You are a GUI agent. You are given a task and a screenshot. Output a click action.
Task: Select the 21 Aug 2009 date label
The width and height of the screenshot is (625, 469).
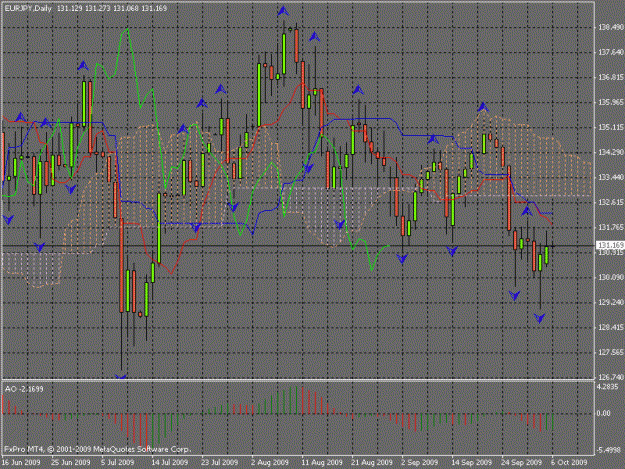[372, 463]
